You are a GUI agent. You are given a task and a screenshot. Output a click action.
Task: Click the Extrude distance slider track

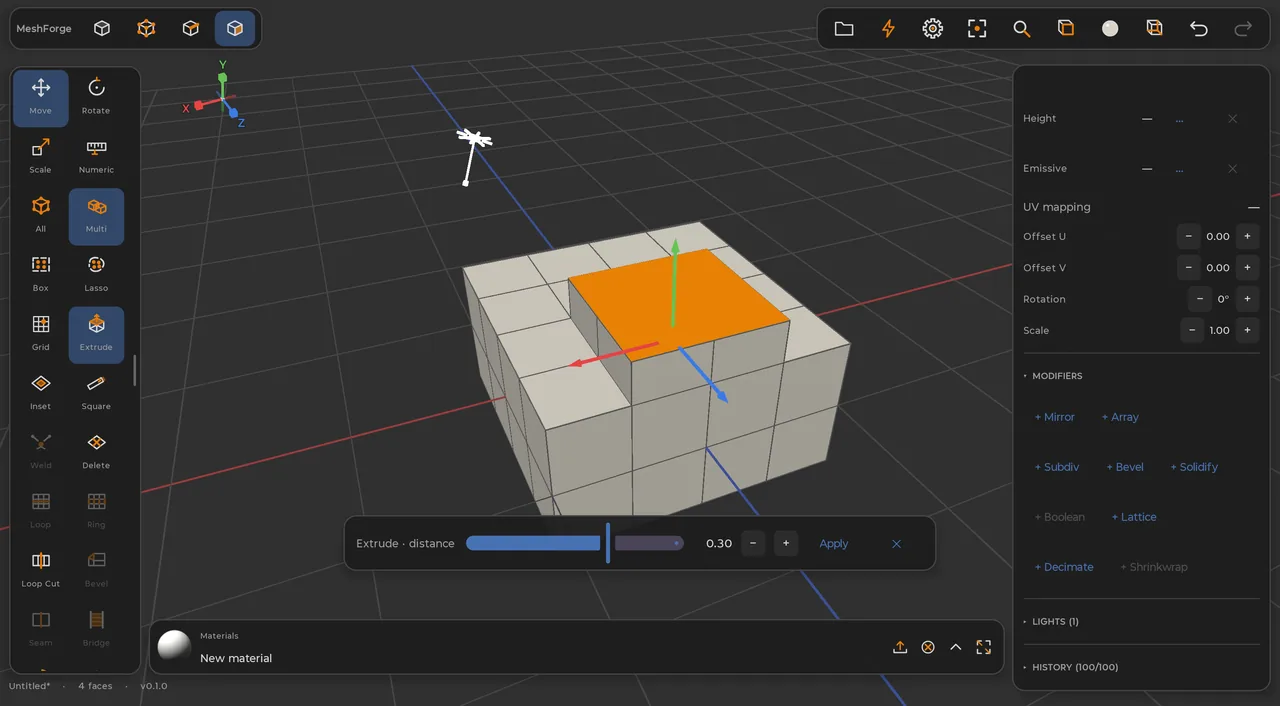tap(575, 543)
